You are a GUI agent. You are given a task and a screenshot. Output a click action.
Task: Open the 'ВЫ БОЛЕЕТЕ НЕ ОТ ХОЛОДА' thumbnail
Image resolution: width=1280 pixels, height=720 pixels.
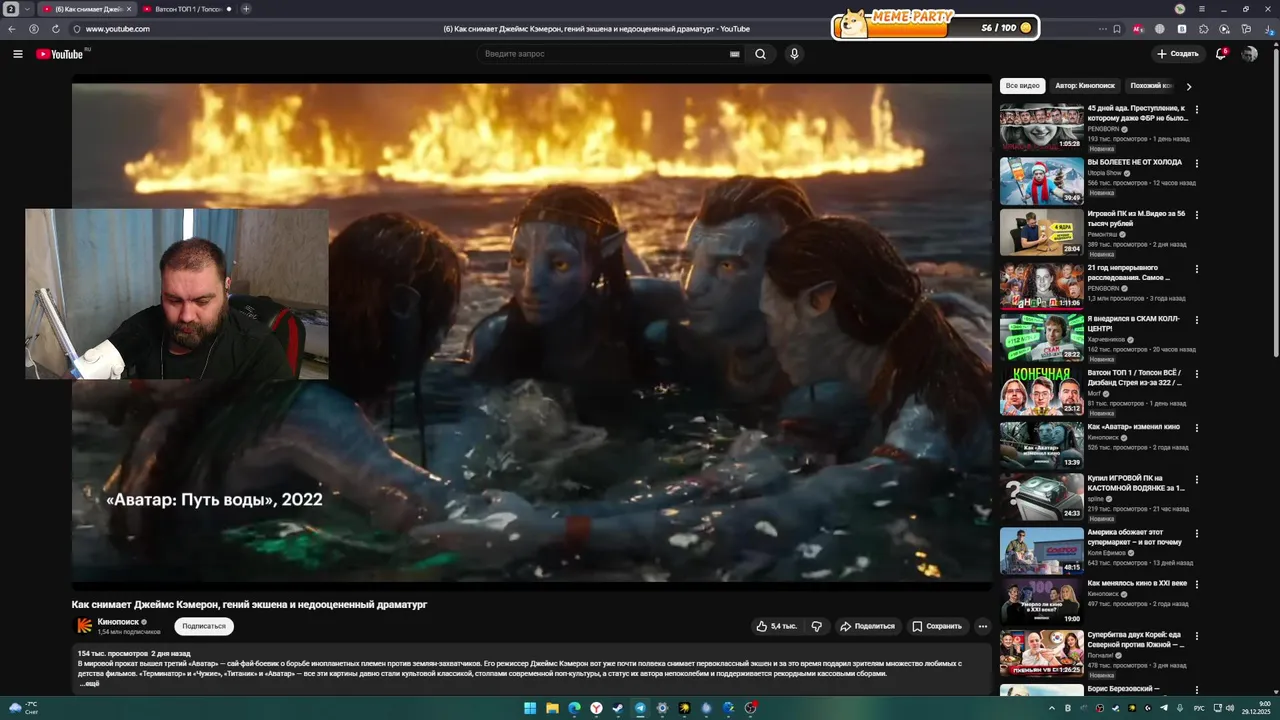coord(1042,180)
